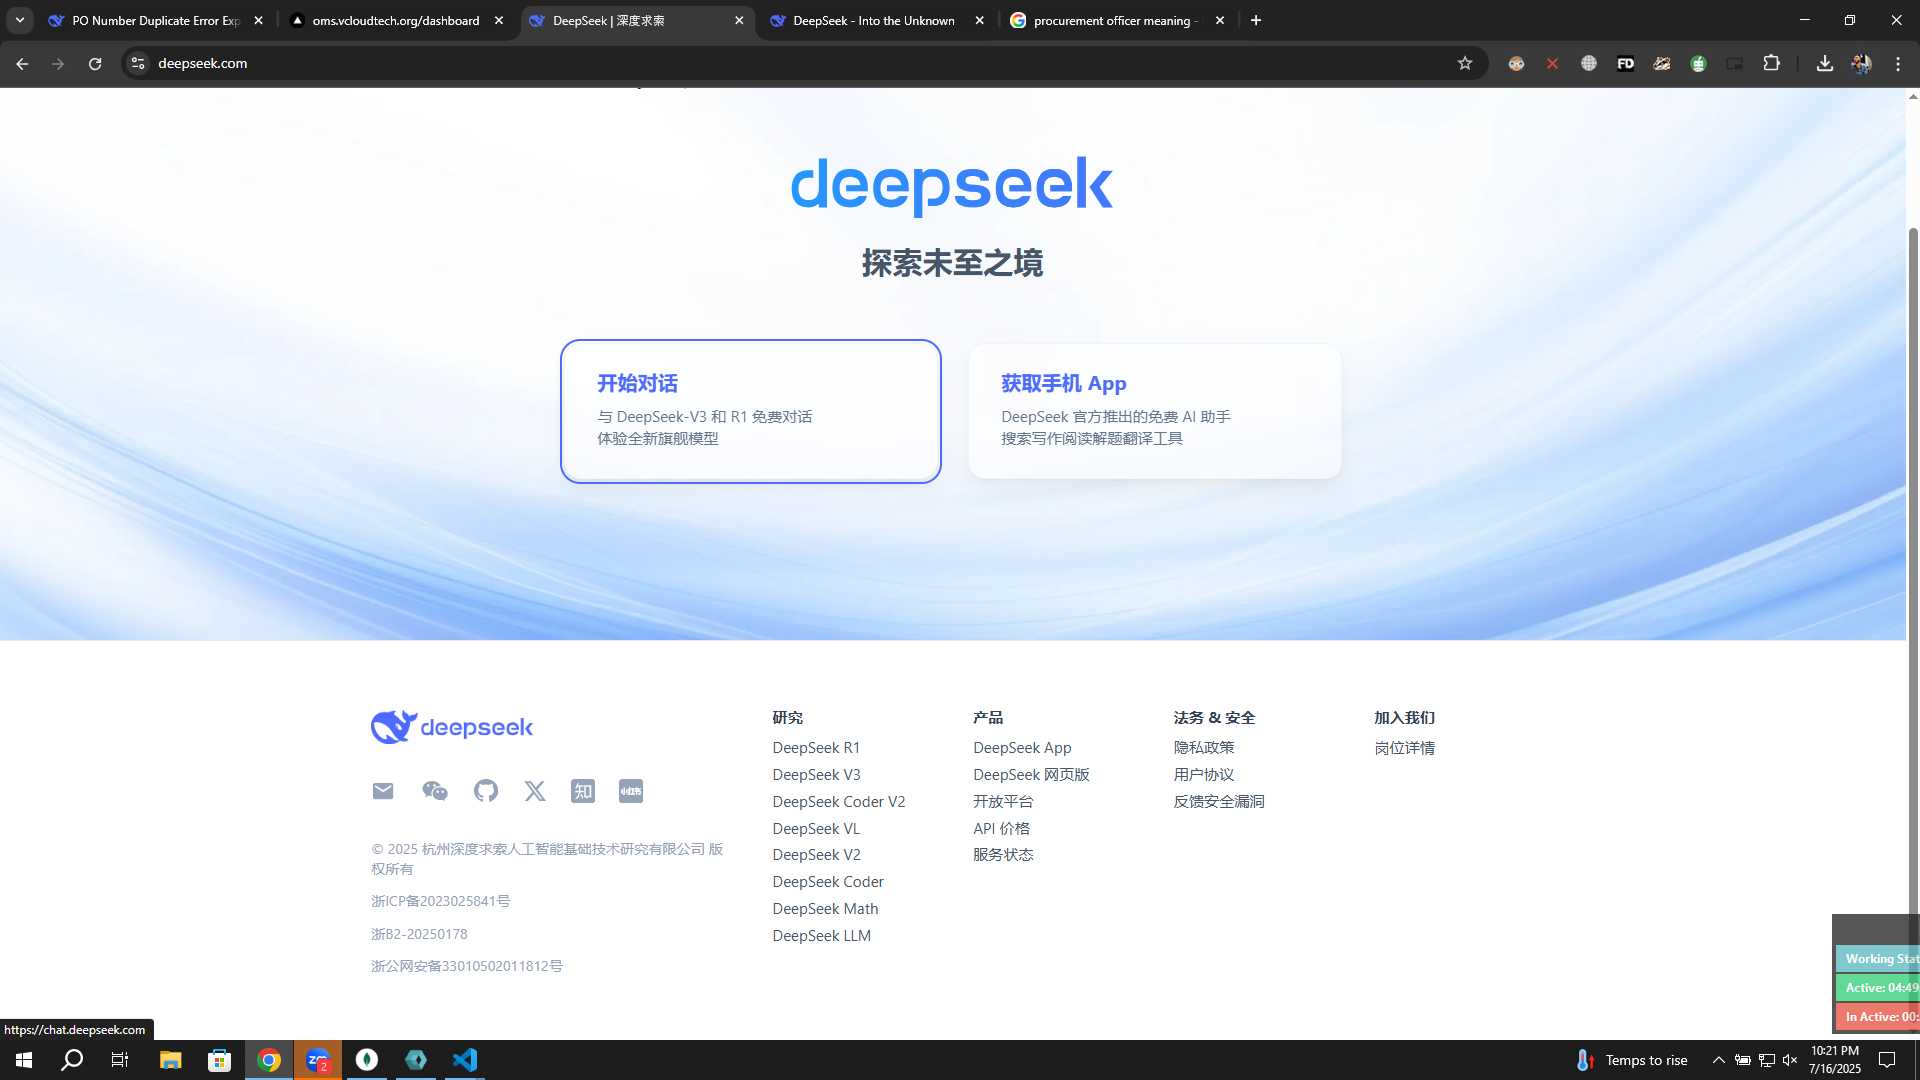Switch to oms.vcloudtech.org/dashboard tab
Viewport: 1920px width, 1080px height.
click(x=396, y=20)
